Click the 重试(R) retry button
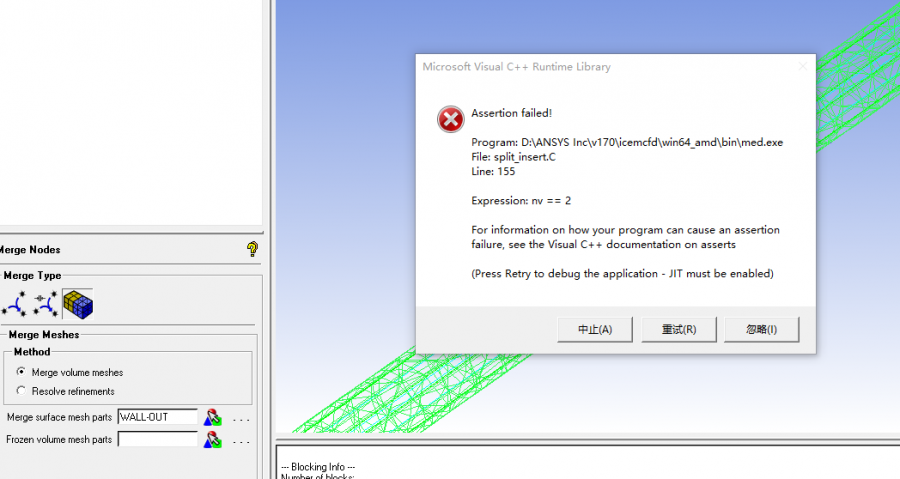Screen dimensions: 900x479 click(678, 329)
